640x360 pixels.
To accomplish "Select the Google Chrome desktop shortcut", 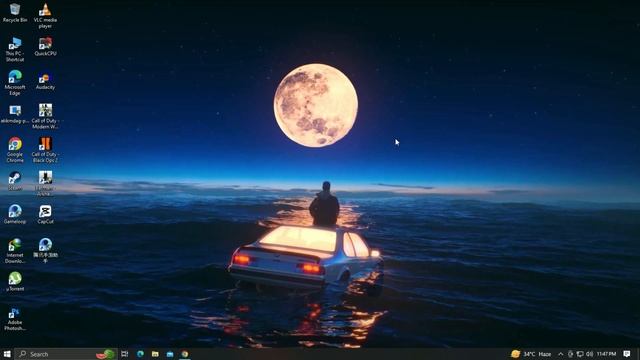I will coord(15,150).
